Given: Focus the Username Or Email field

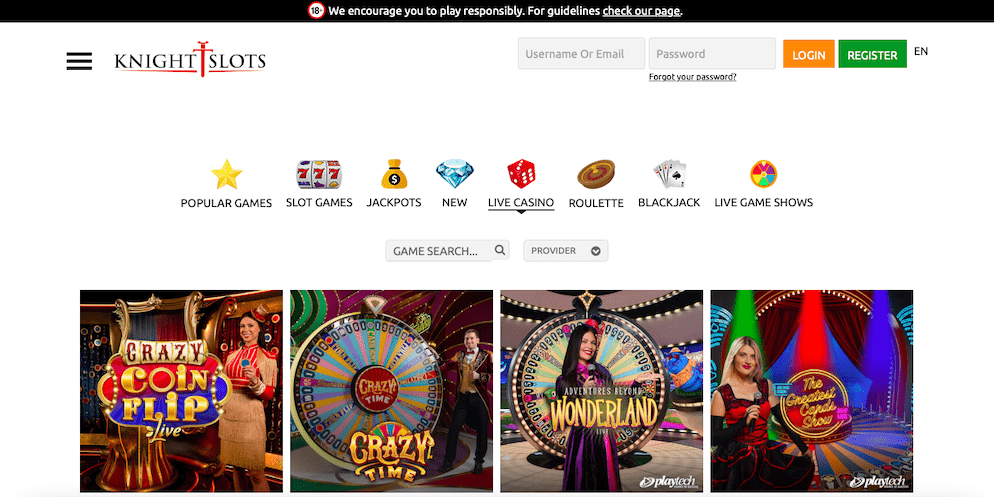Looking at the screenshot, I should [x=581, y=53].
